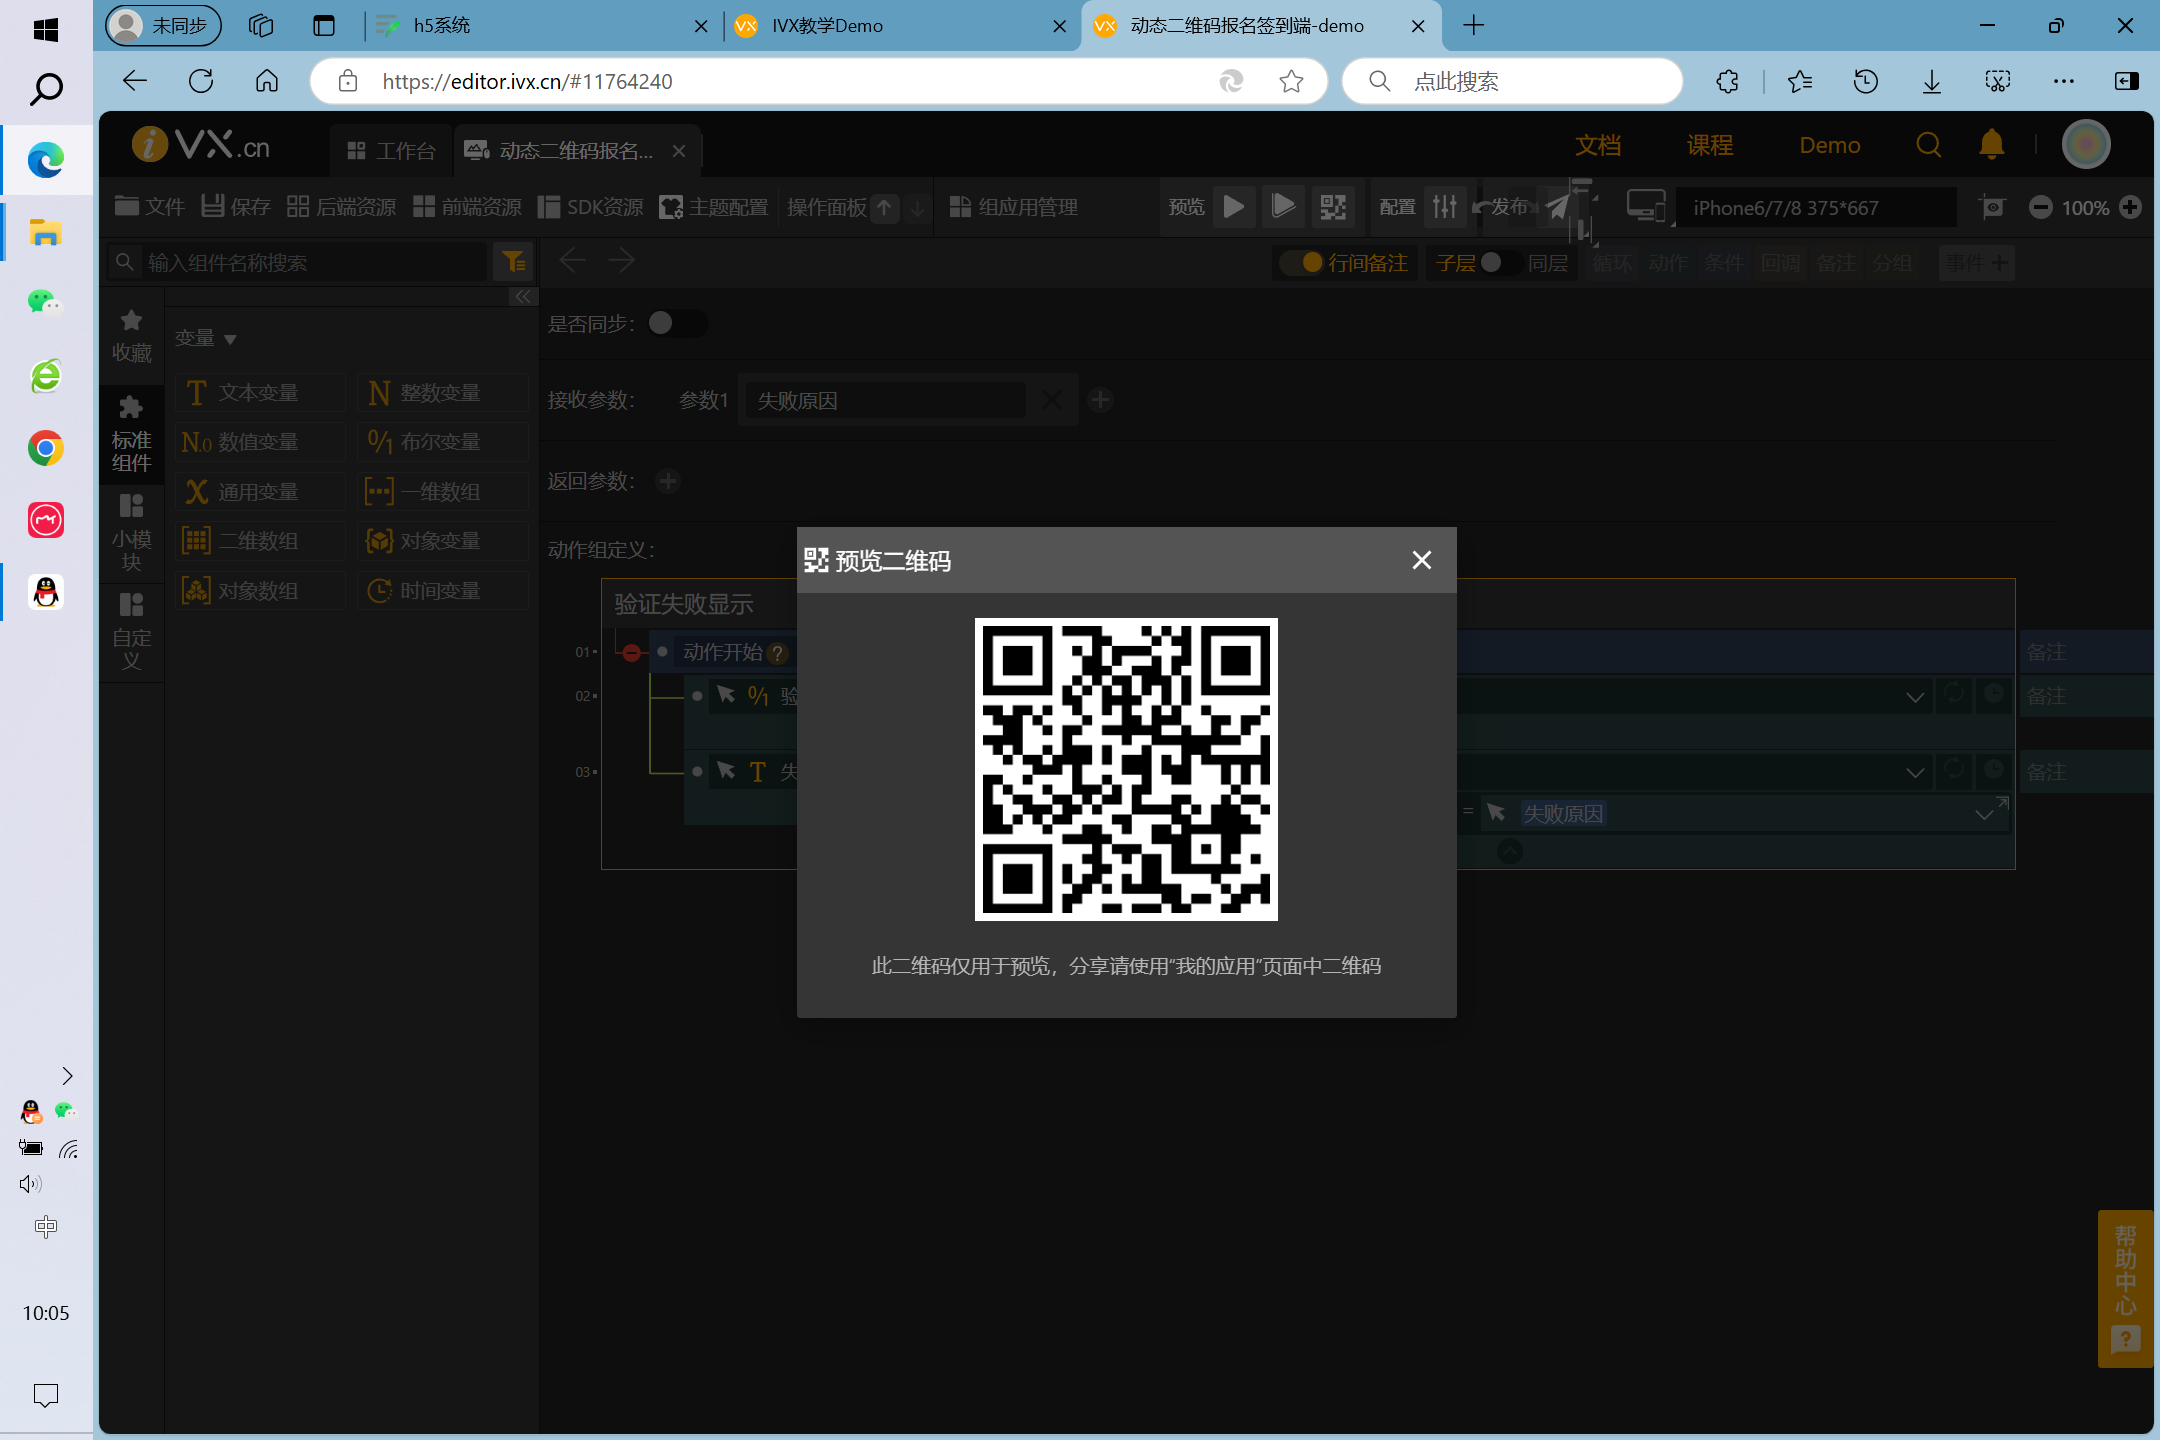The width and height of the screenshot is (2160, 1440).
Task: Click the preview play button
Action: click(1234, 207)
